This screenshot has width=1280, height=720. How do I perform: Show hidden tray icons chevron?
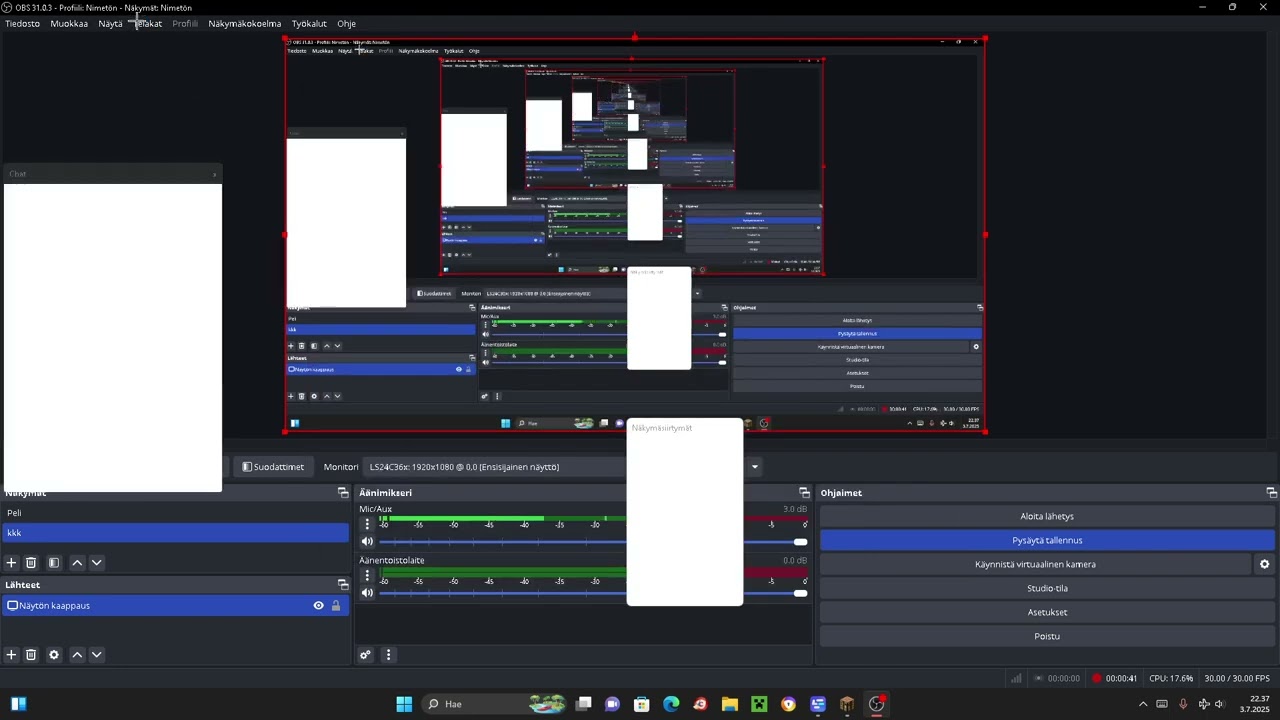1143,704
